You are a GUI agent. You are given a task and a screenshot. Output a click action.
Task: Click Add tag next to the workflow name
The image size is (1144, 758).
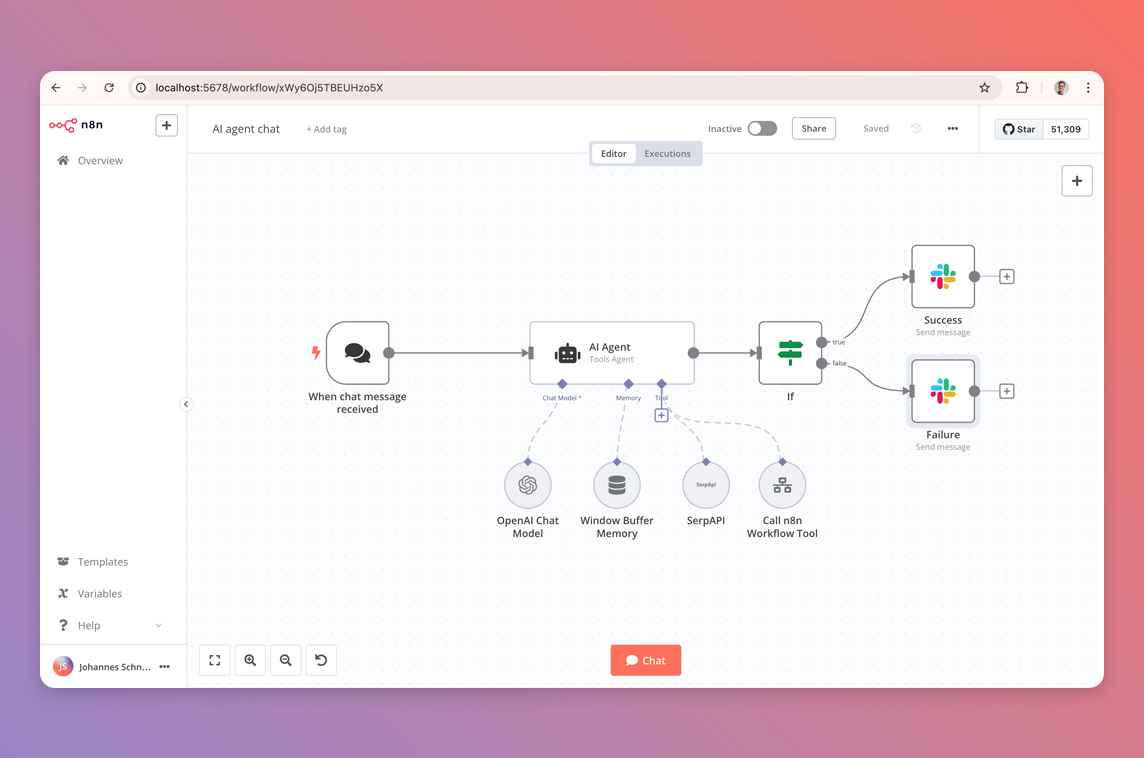coord(326,129)
